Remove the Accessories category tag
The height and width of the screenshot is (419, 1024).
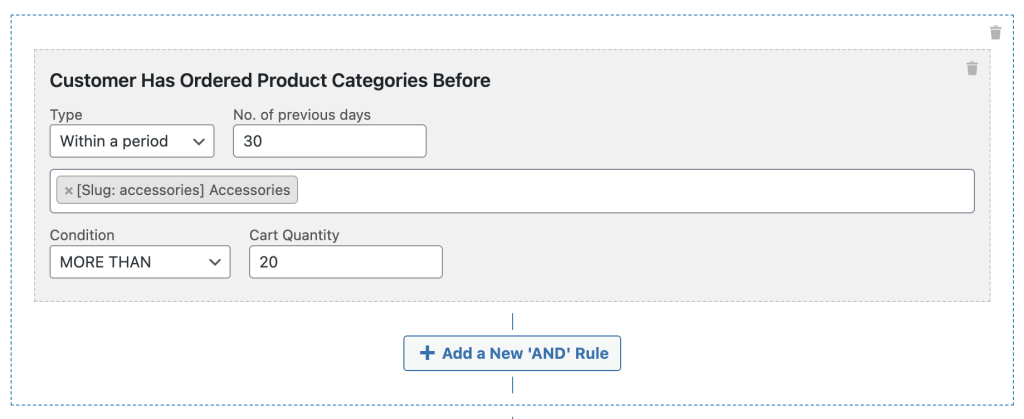pos(69,191)
